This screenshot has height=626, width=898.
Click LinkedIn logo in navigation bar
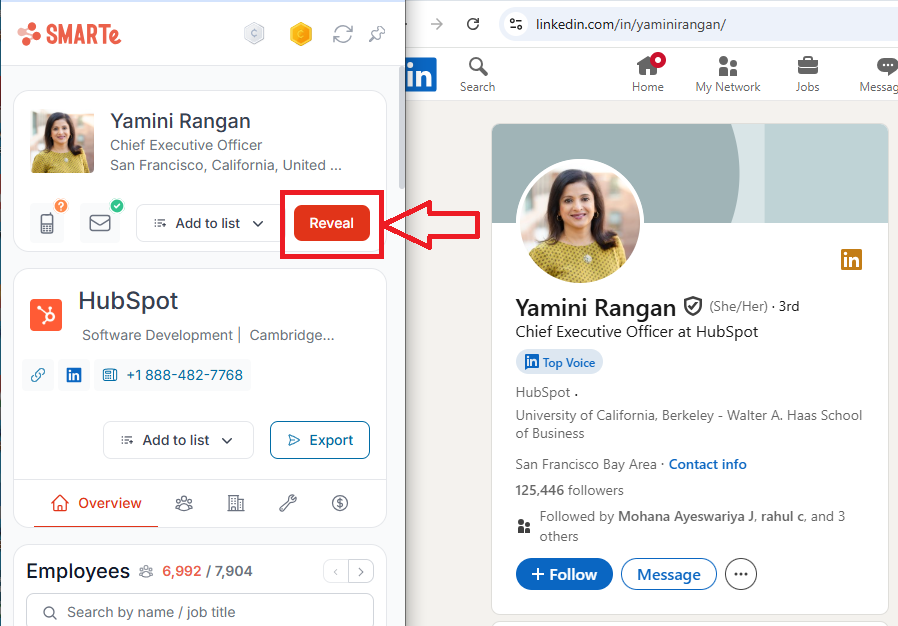pos(421,74)
